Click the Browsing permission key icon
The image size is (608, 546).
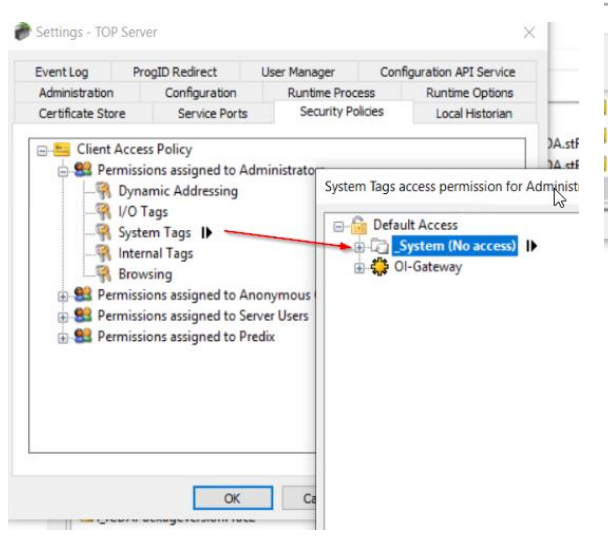pyautogui.click(x=103, y=274)
